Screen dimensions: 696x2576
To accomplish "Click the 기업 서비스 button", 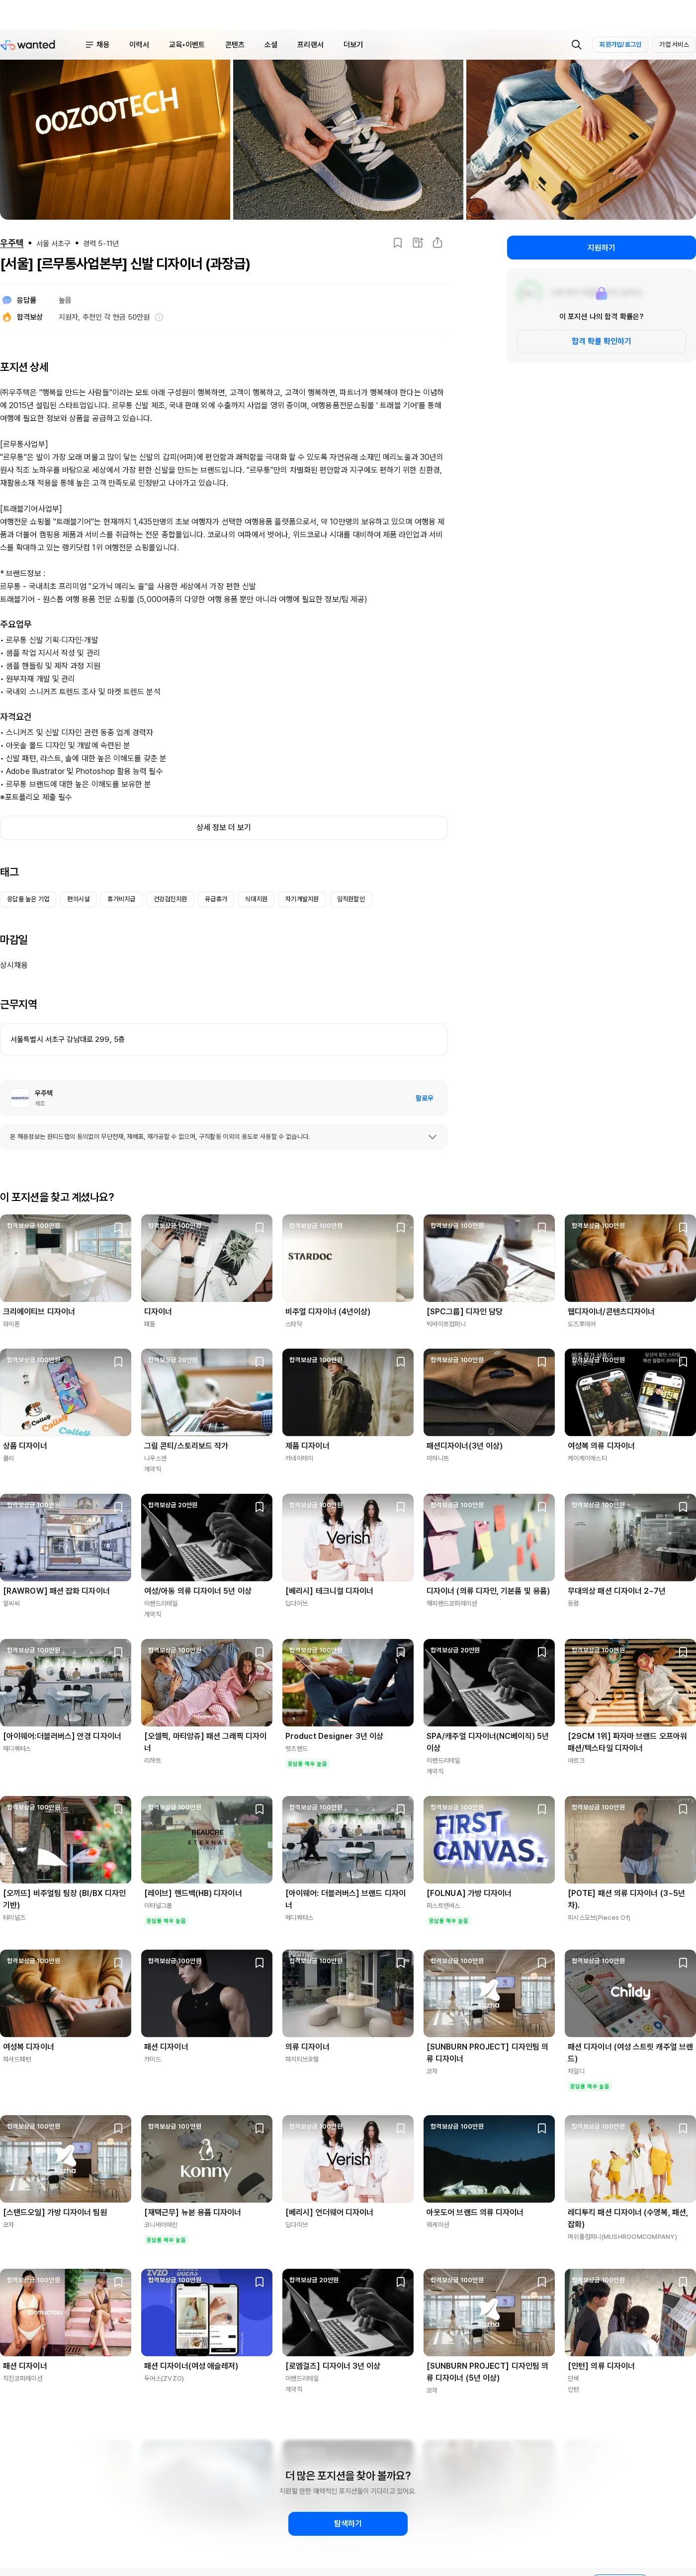I will point(674,45).
